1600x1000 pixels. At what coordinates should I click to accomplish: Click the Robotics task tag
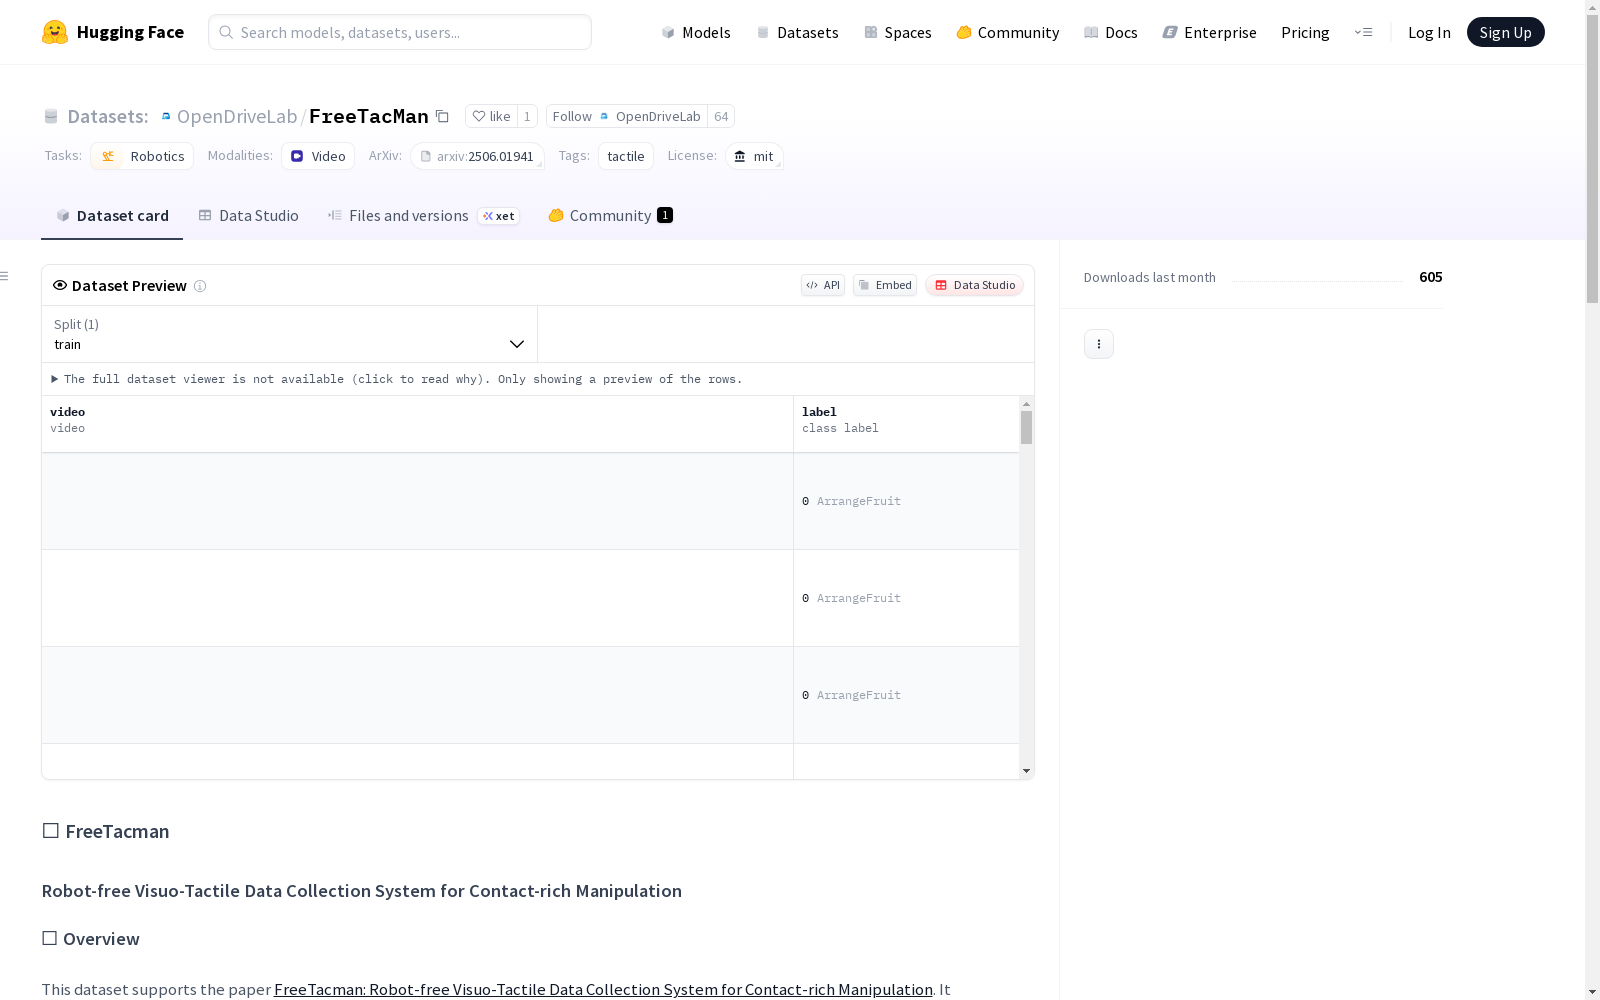(x=142, y=156)
